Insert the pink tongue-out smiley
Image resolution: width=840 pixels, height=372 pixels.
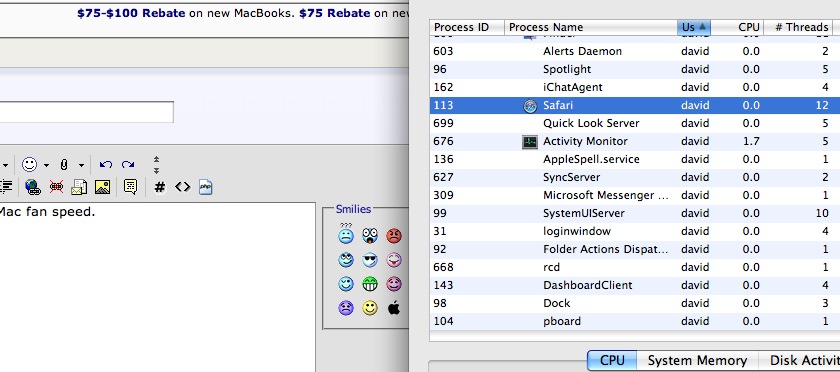pyautogui.click(x=394, y=260)
